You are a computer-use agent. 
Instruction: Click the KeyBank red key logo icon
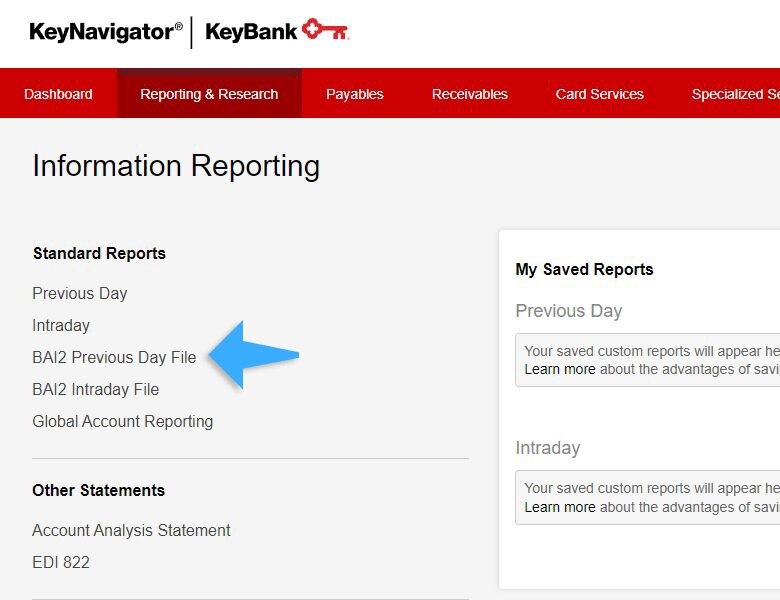pyautogui.click(x=325, y=31)
